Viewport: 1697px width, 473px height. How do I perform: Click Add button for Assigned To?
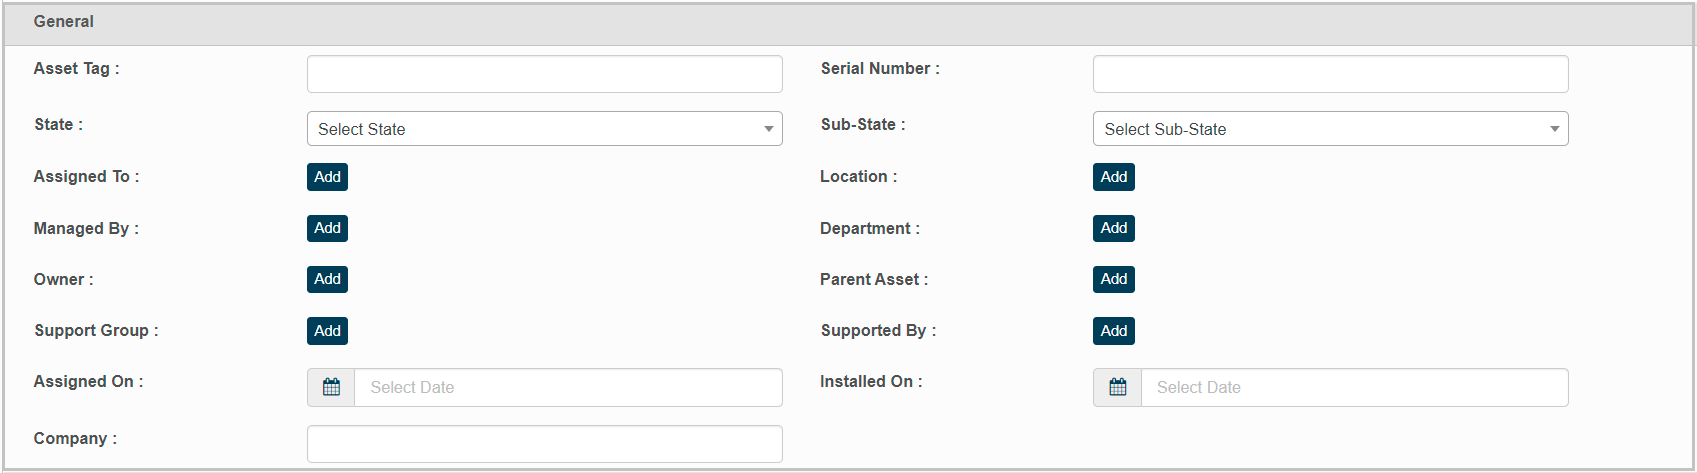click(327, 177)
